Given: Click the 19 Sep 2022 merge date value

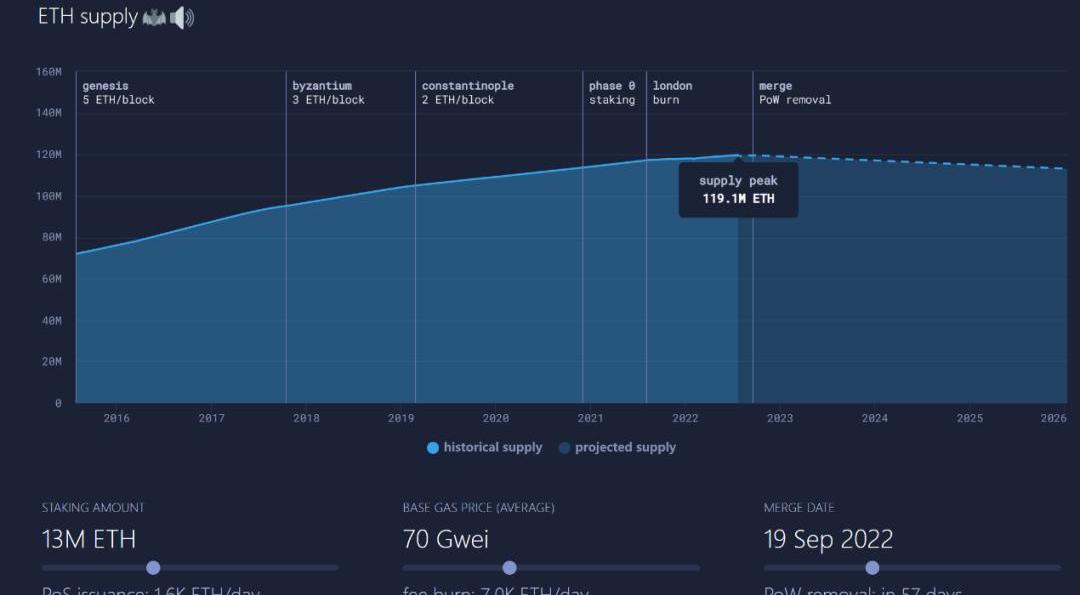Looking at the screenshot, I should (828, 539).
